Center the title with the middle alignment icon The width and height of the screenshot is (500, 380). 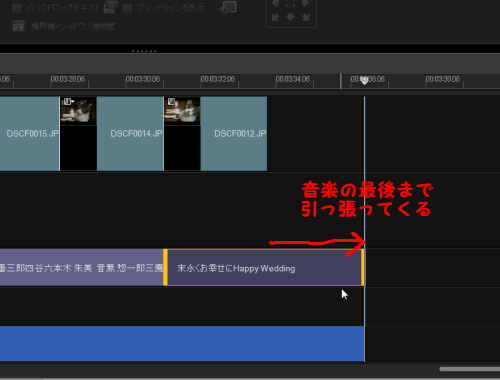point(290,4)
